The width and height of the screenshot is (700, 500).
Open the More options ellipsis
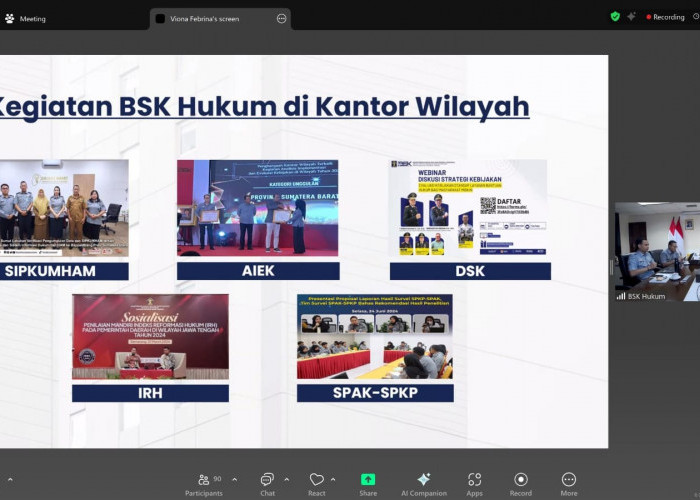[569, 485]
